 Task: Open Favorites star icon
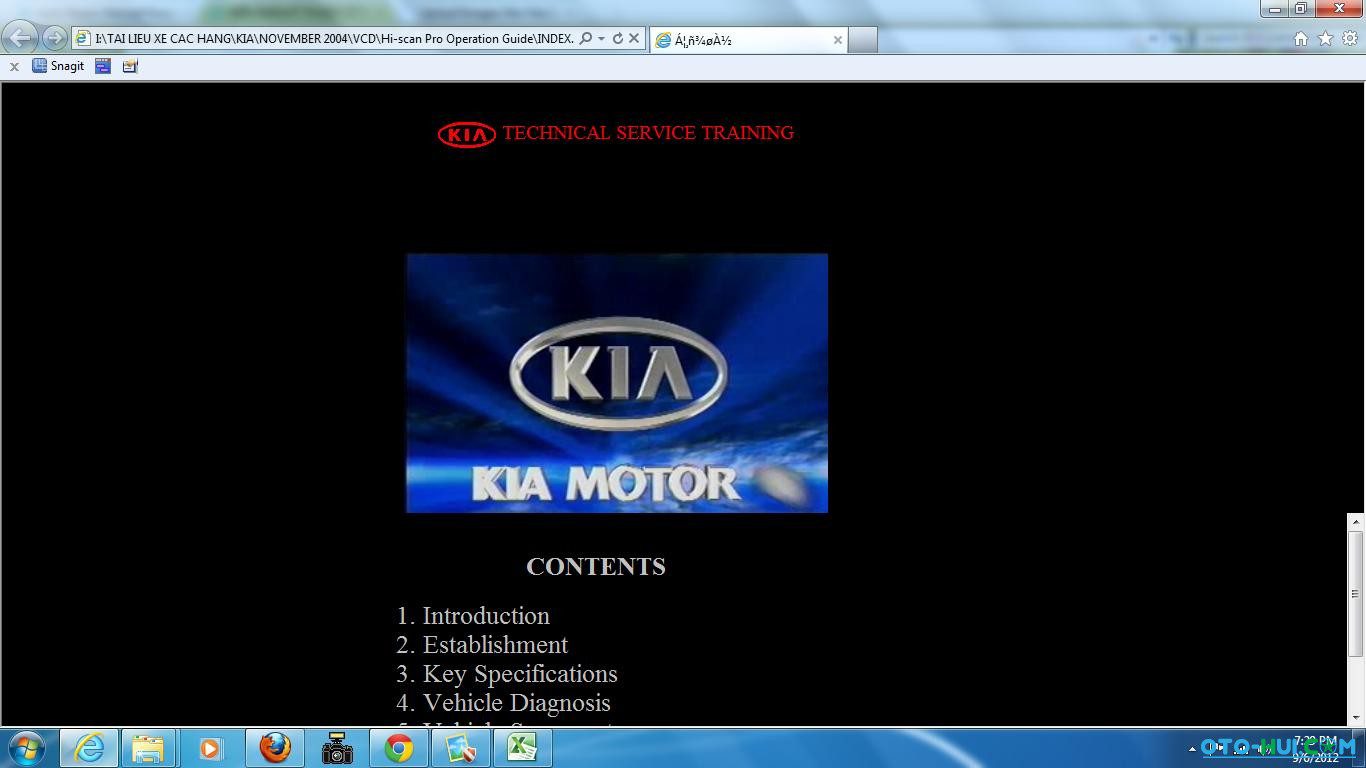click(1325, 39)
